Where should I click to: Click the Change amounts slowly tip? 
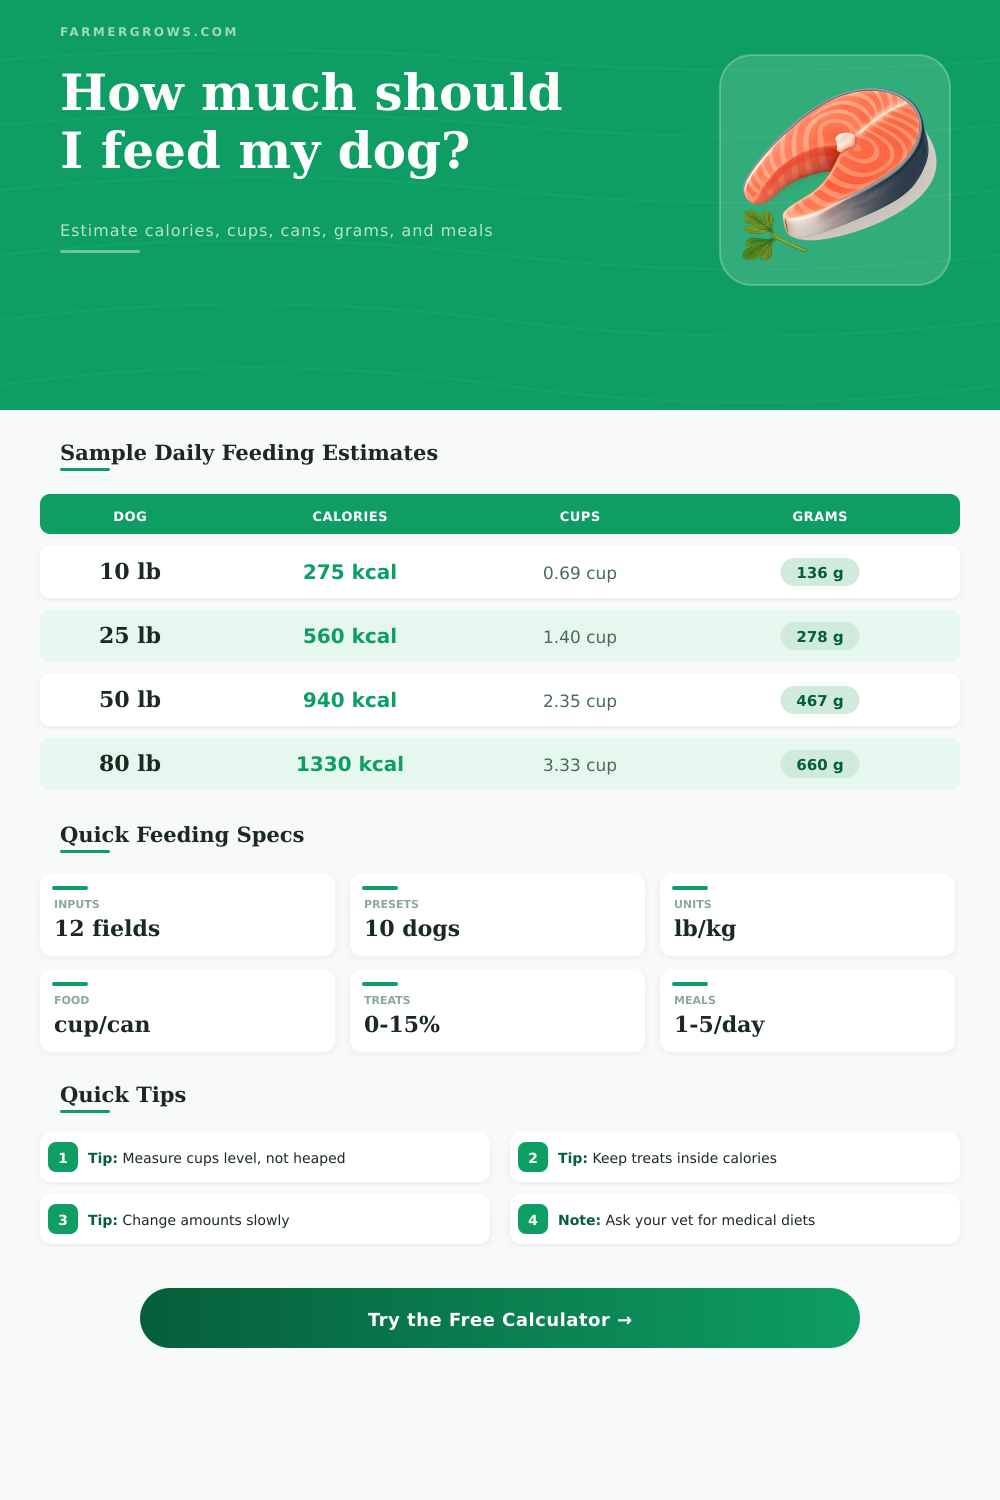point(265,1219)
